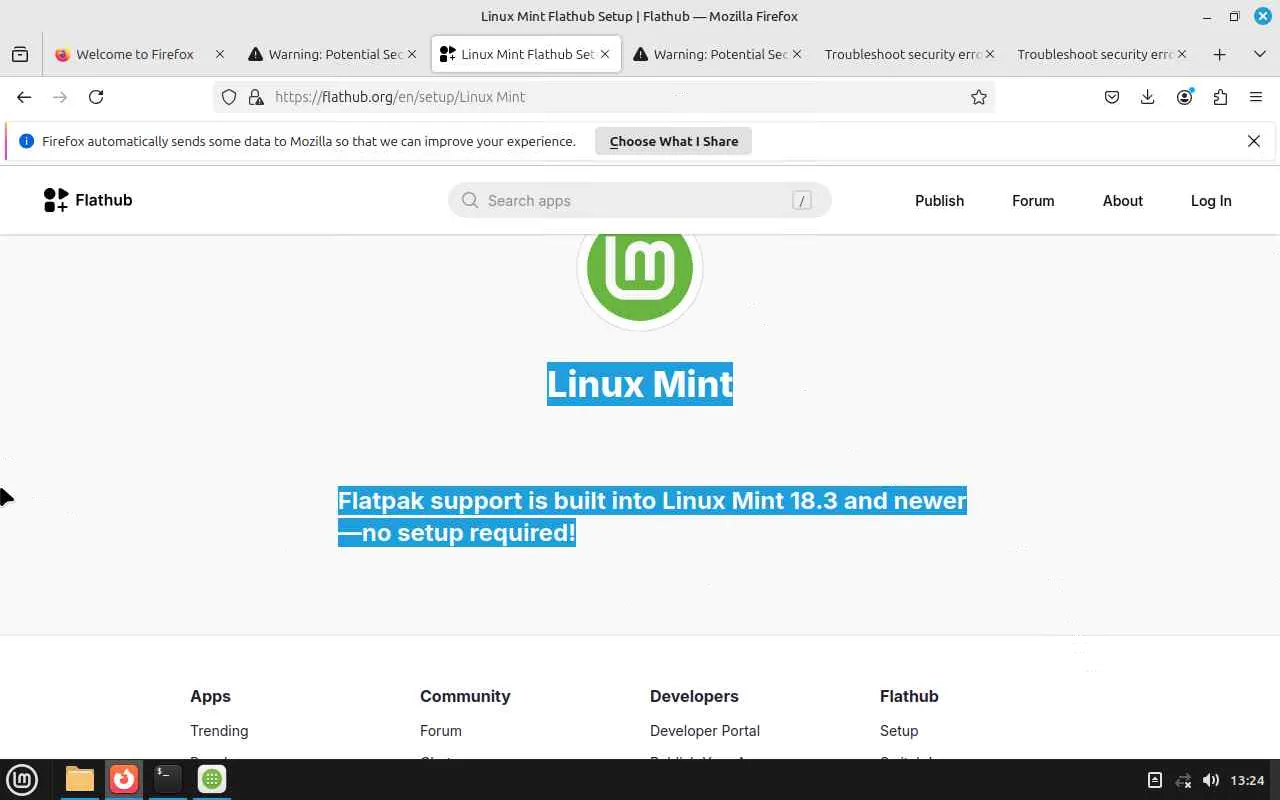This screenshot has height=800, width=1280.
Task: Click the Community footer heading
Action: [465, 696]
